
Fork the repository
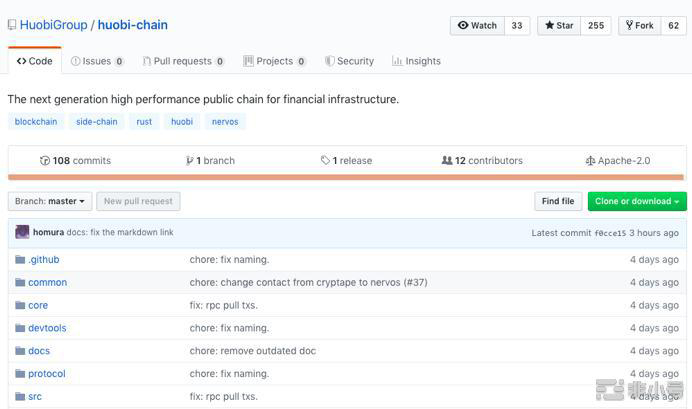pos(639,26)
